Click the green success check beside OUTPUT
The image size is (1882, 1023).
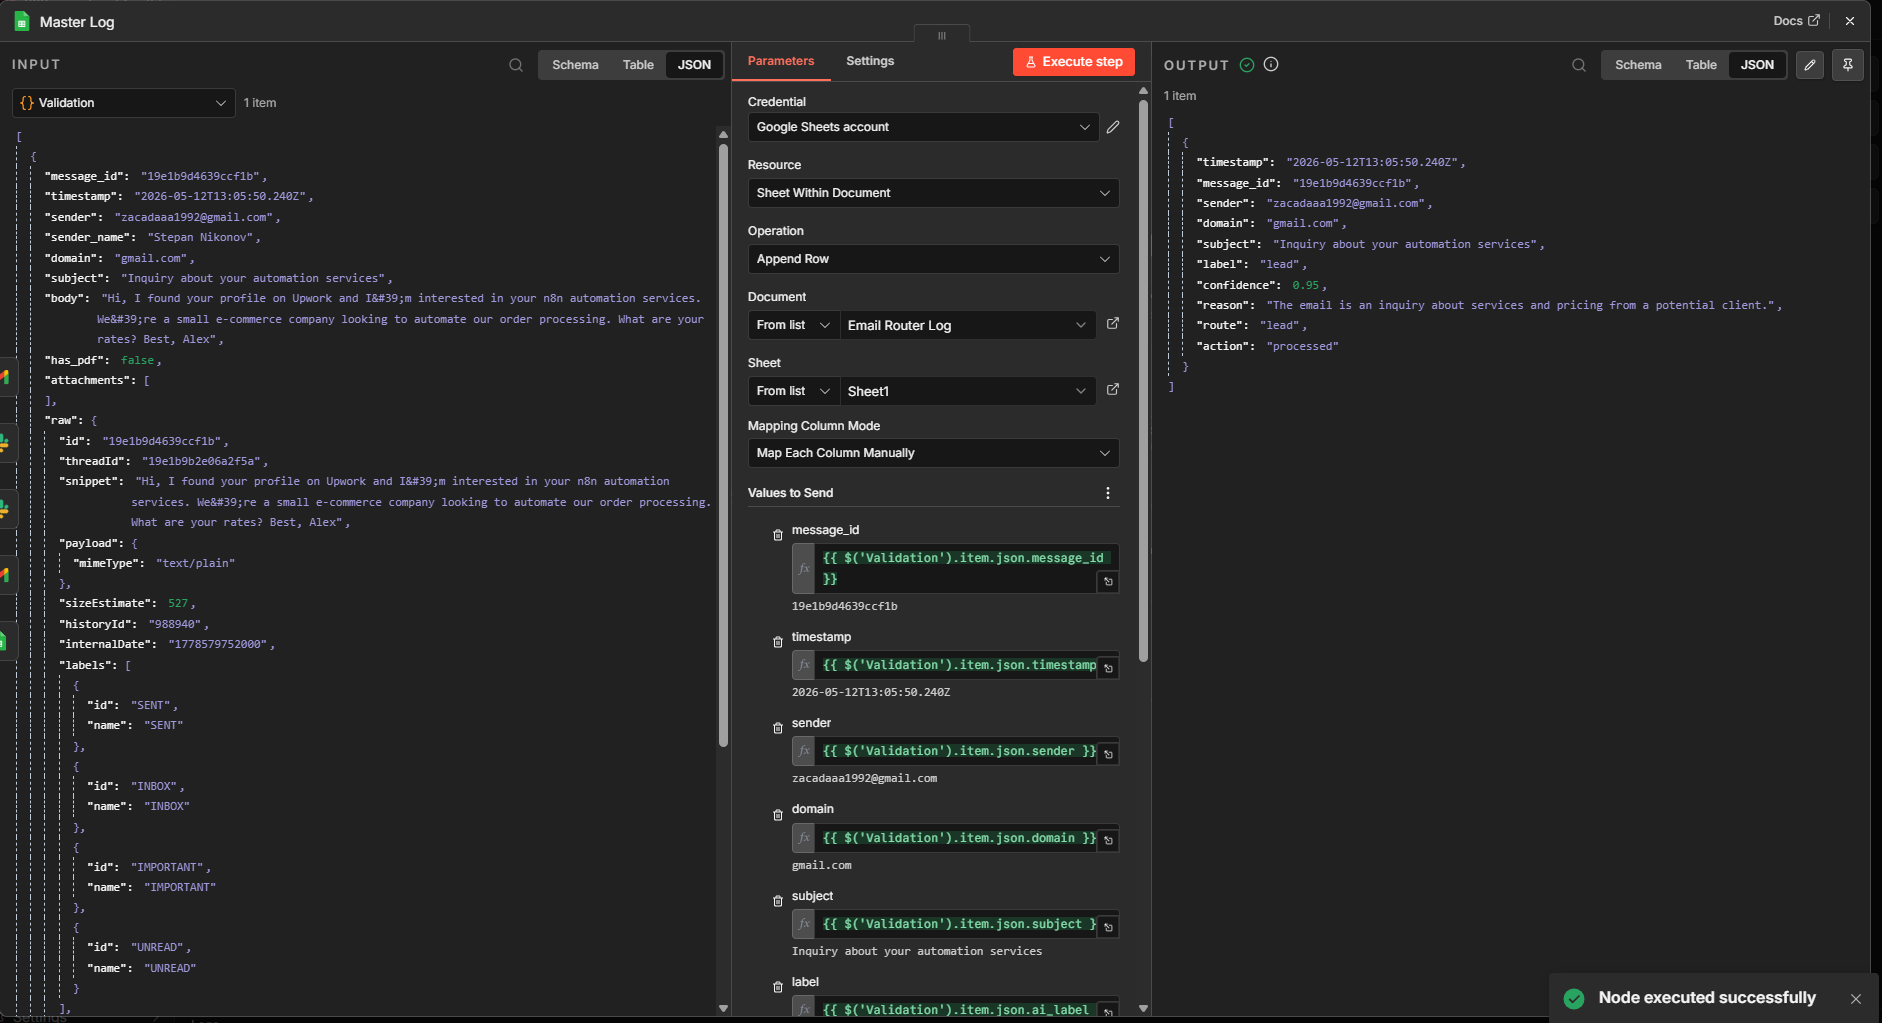(1247, 65)
